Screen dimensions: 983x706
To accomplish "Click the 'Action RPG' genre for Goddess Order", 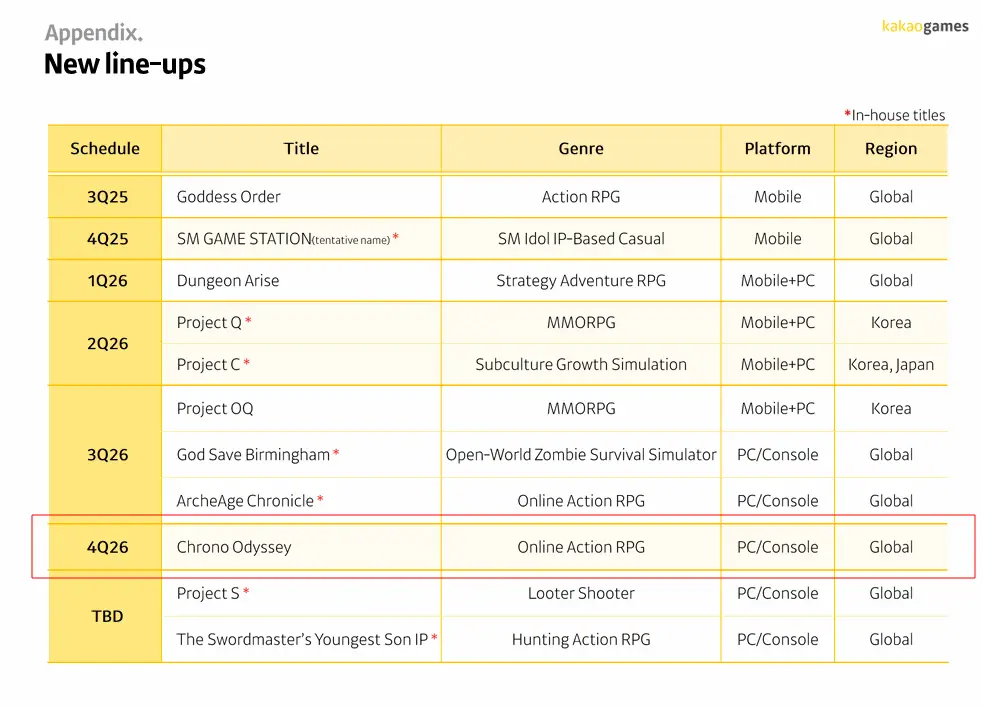I will pyautogui.click(x=581, y=197).
